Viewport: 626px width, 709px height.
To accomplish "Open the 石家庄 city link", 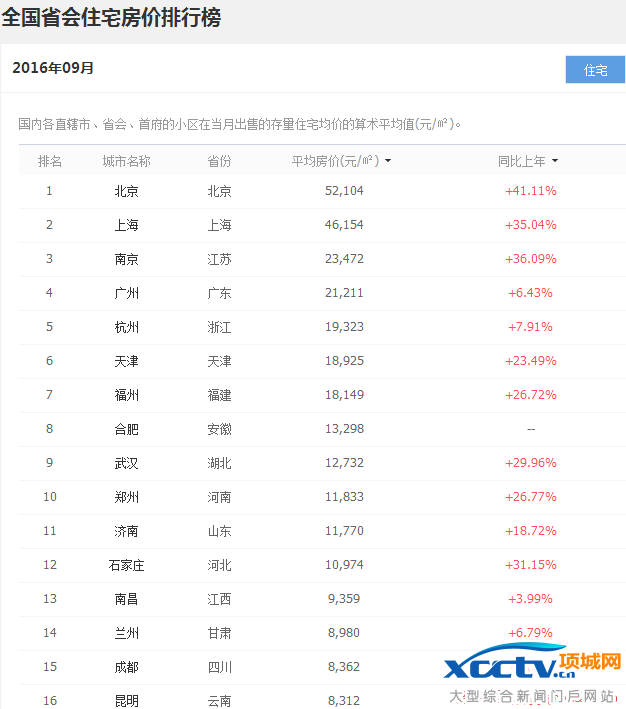I will click(x=126, y=565).
